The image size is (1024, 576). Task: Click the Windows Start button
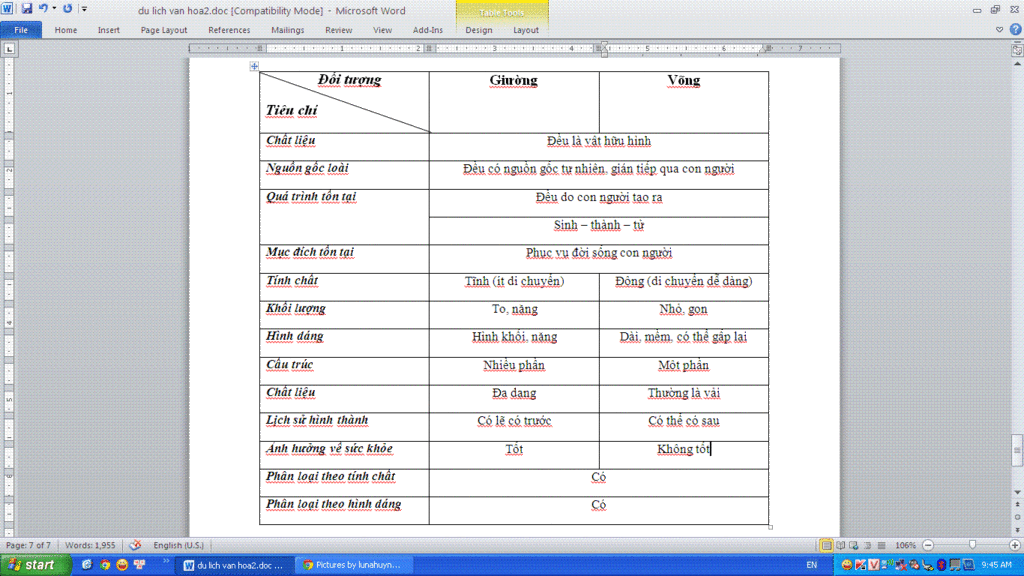click(x=35, y=565)
